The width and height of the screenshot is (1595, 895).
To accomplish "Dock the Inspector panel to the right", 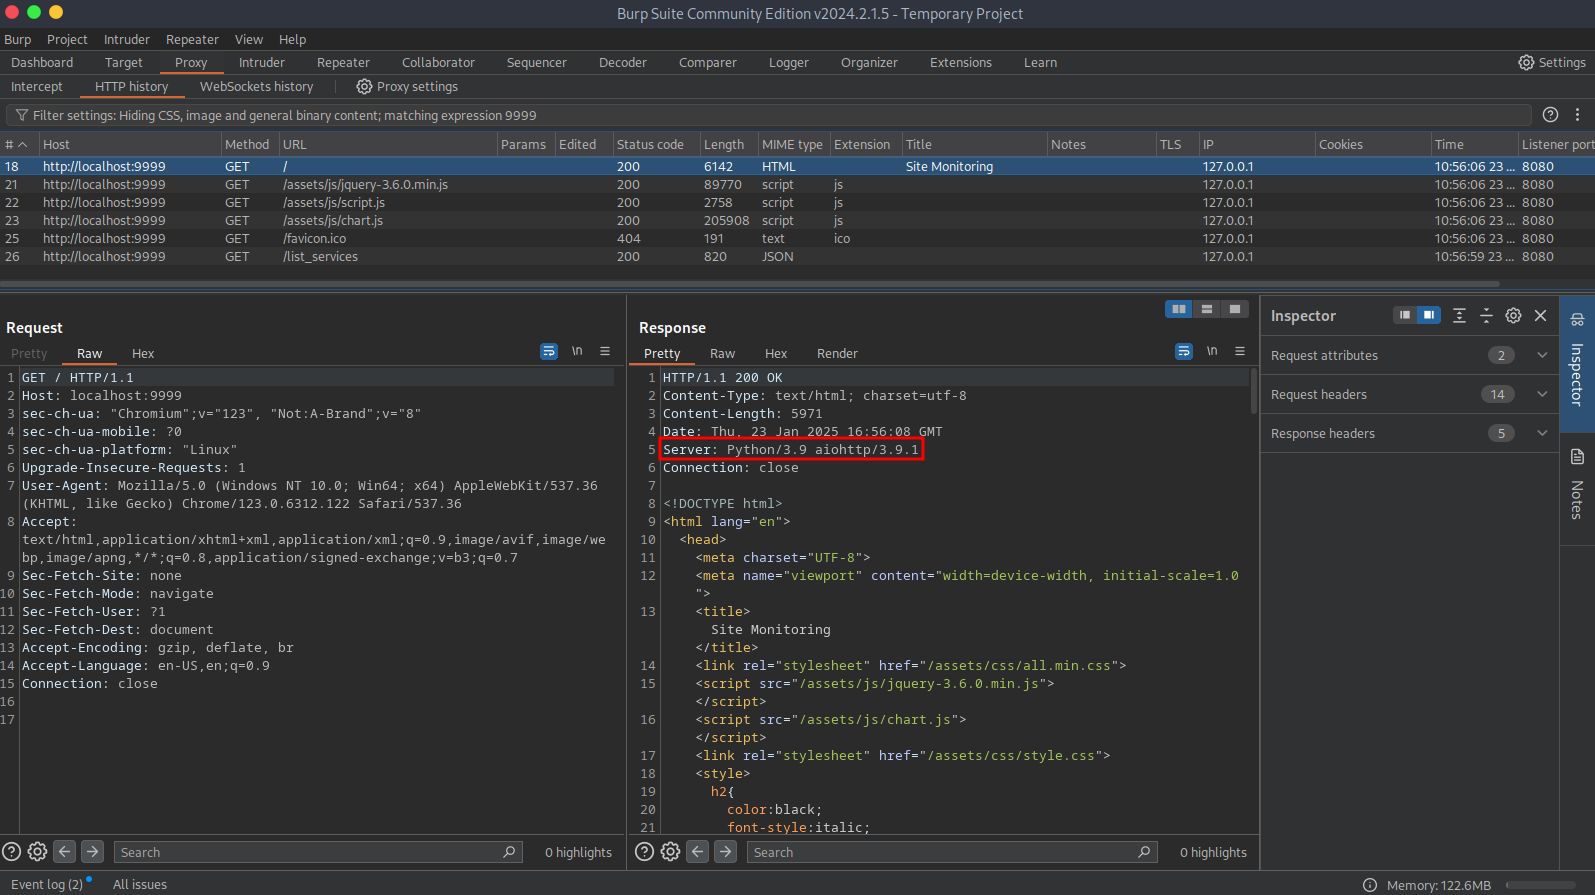I will [1429, 315].
